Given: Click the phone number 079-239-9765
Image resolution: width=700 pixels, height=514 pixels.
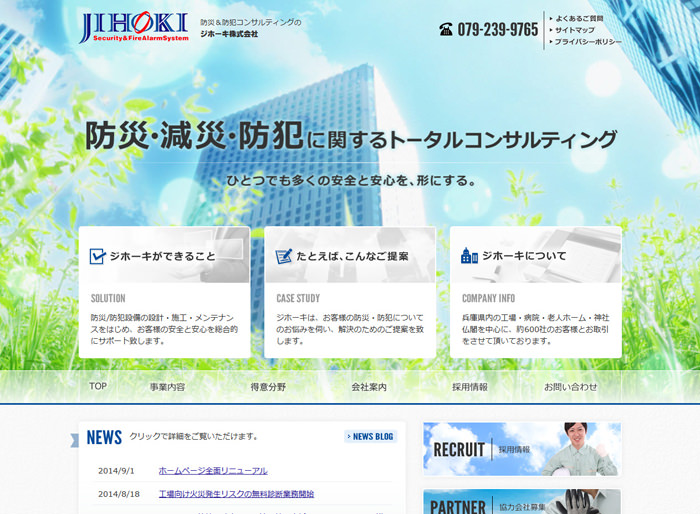Looking at the screenshot, I should coord(498,30).
